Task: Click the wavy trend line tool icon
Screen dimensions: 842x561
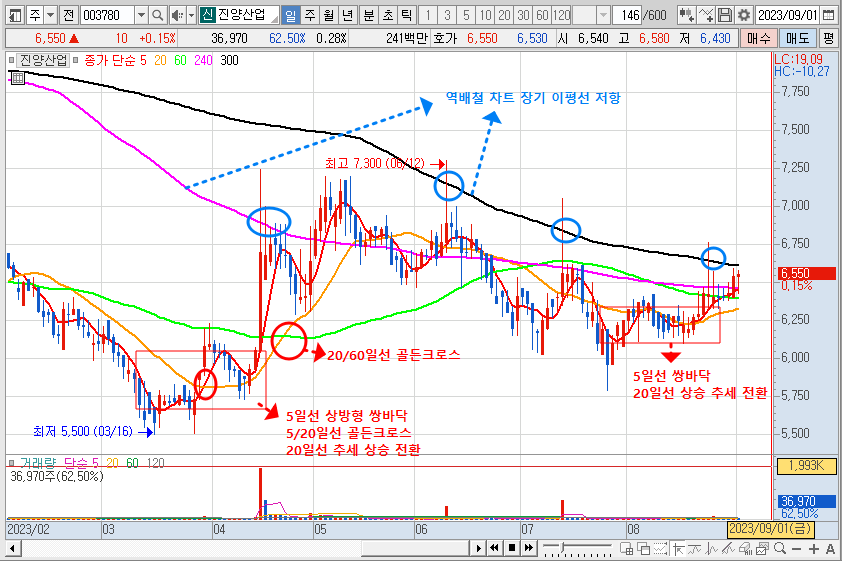Action: 695,548
